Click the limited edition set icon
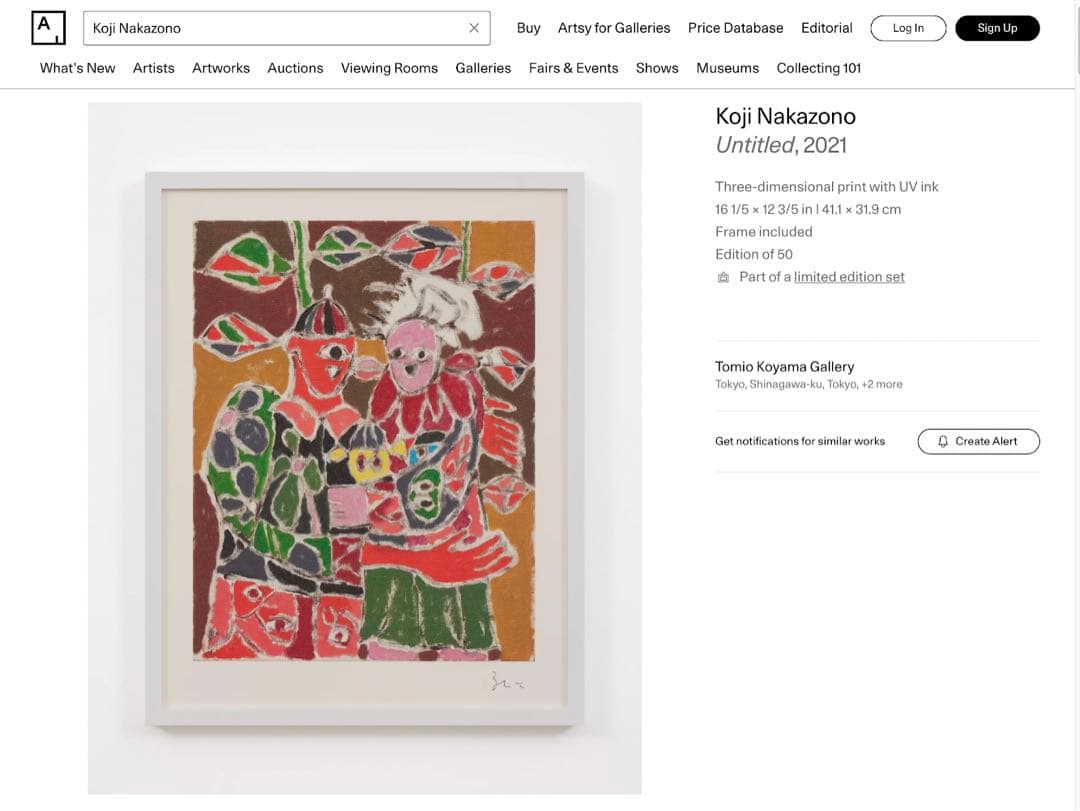 click(723, 277)
